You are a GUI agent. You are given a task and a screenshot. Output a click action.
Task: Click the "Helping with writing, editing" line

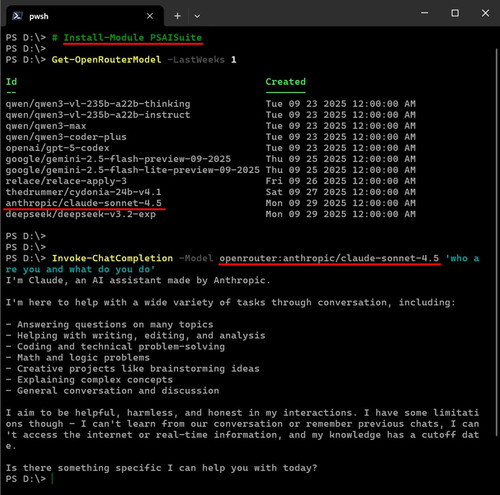(135, 335)
